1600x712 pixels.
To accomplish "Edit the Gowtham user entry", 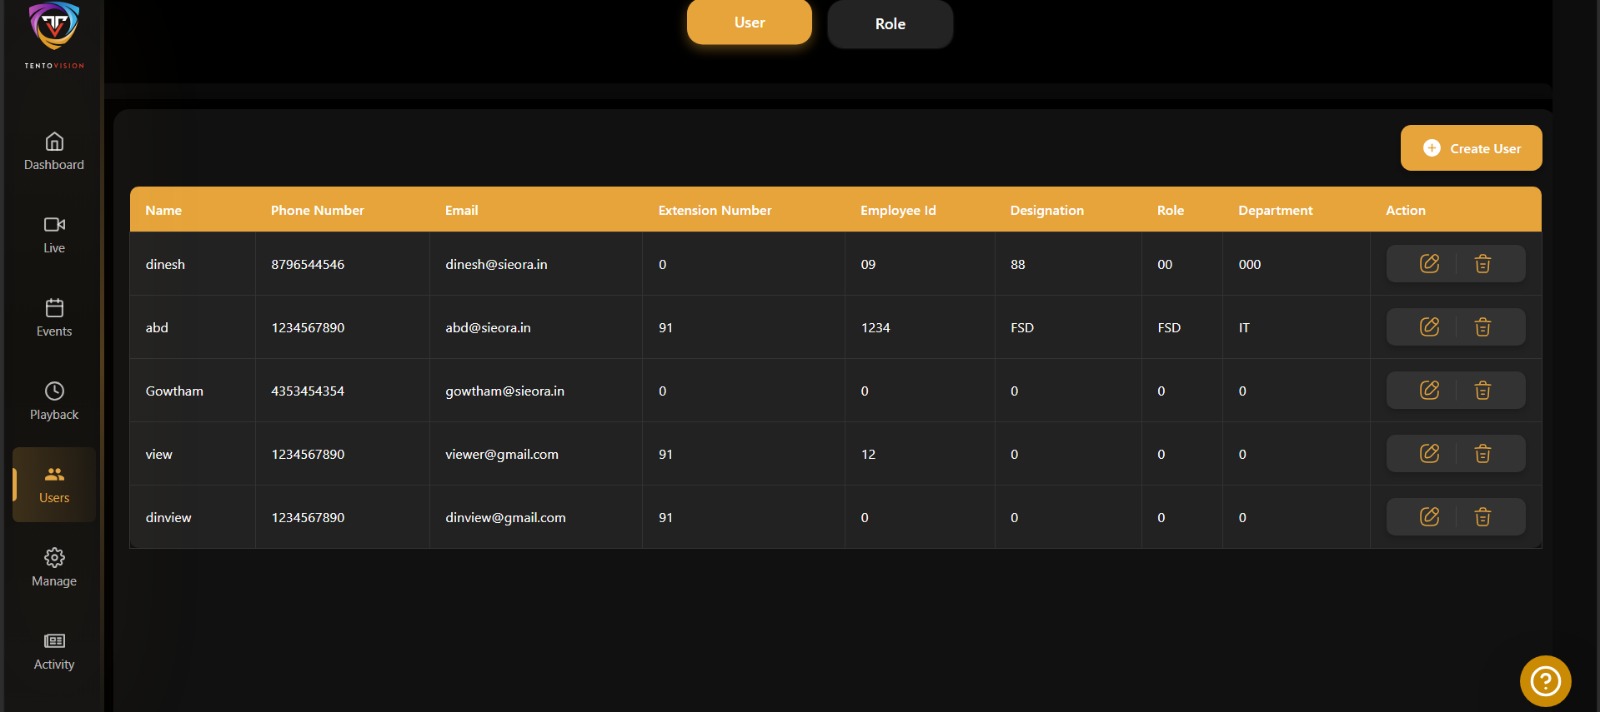I will pos(1429,390).
